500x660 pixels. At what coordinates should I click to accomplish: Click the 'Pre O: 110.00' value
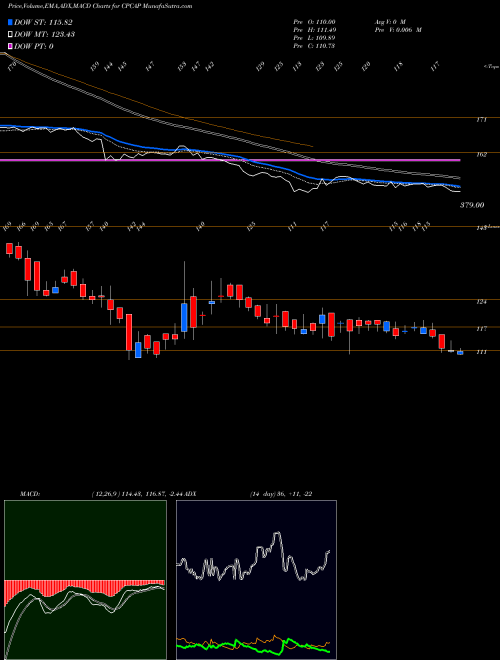(314, 22)
